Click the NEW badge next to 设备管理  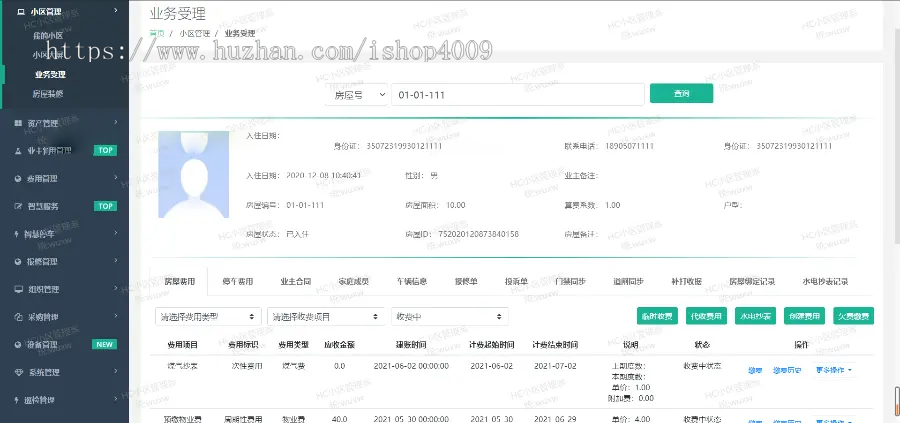pos(104,344)
